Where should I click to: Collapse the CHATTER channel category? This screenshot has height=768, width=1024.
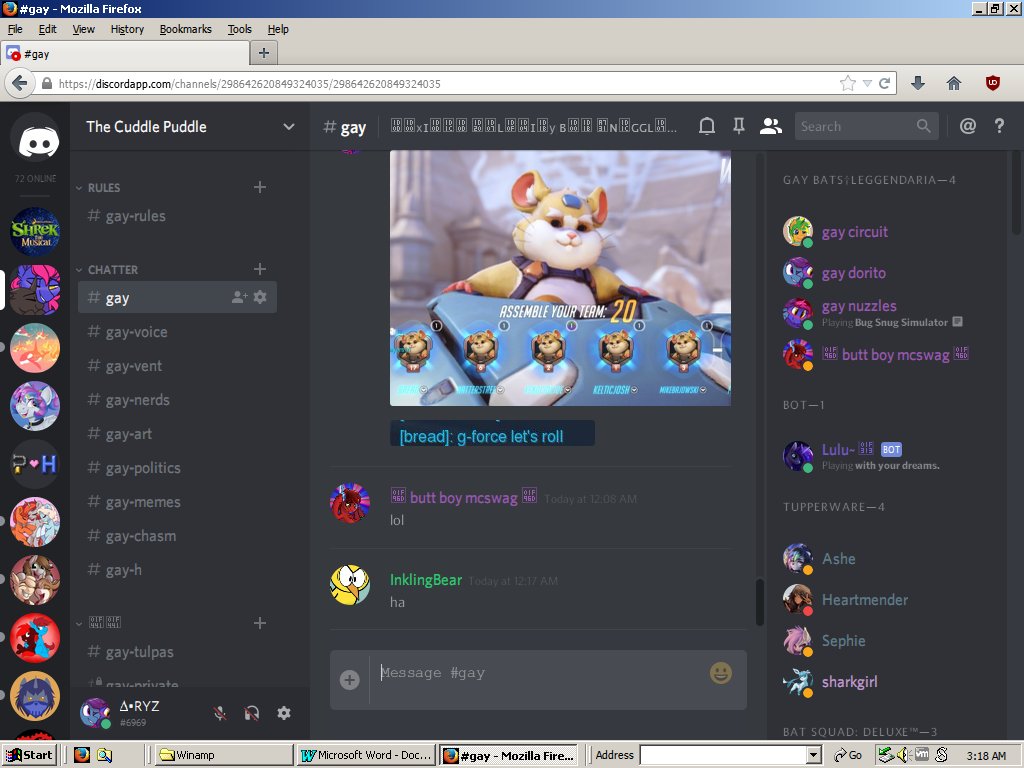pos(112,270)
